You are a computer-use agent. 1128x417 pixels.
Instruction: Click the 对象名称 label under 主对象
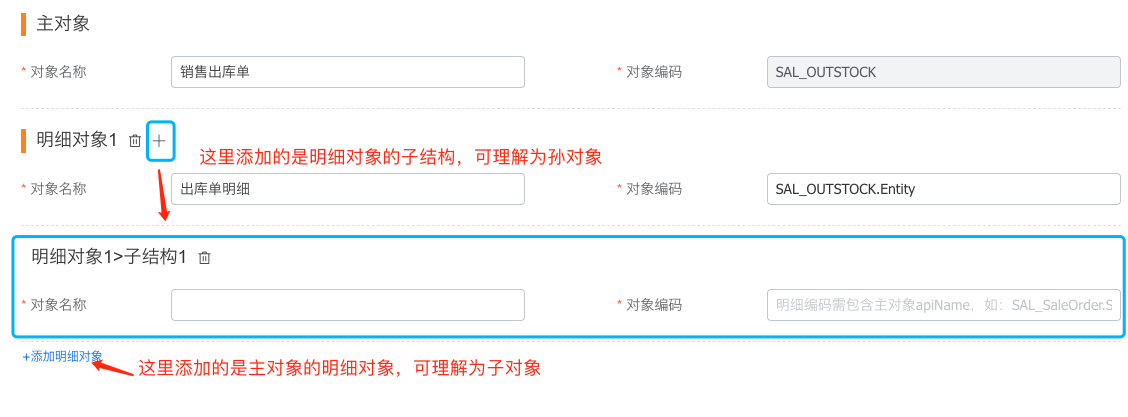[x=58, y=72]
